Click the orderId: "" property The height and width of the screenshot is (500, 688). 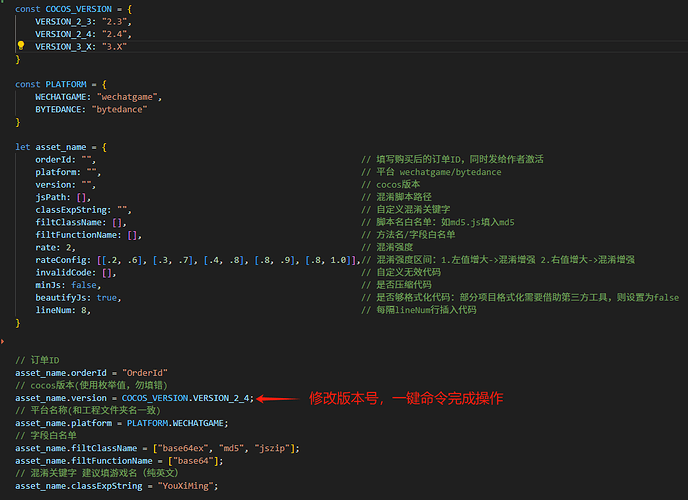[65, 160]
